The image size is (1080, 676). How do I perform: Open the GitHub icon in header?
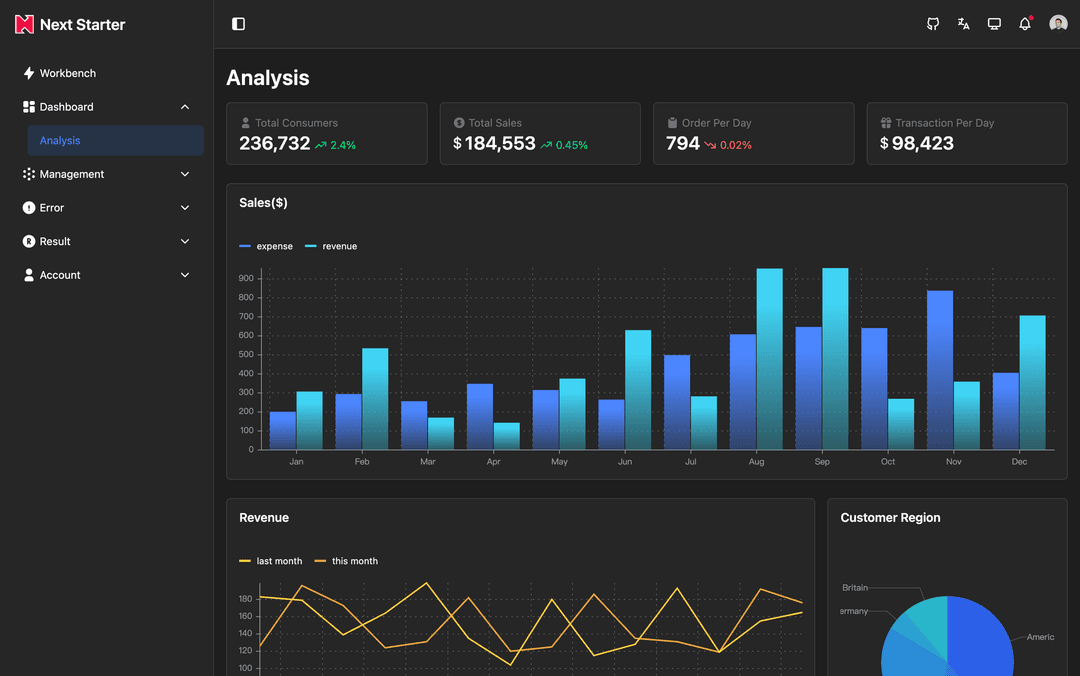click(933, 24)
